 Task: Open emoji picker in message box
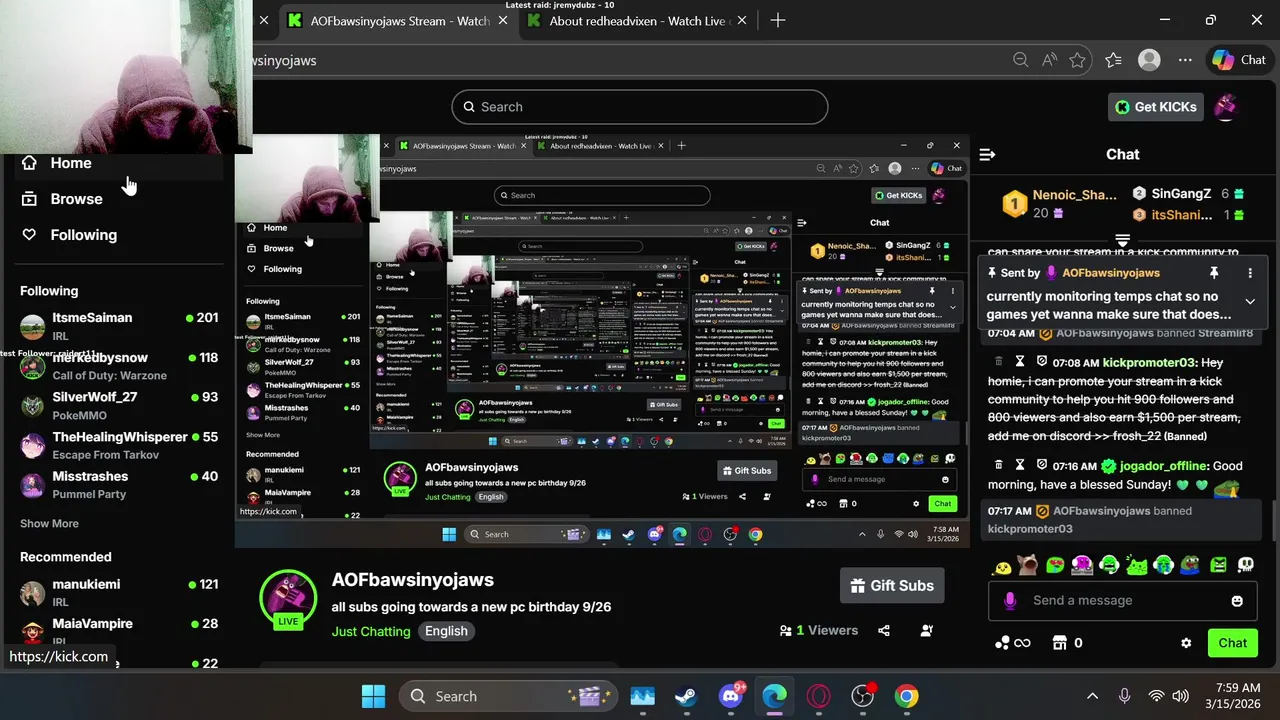click(x=1237, y=601)
